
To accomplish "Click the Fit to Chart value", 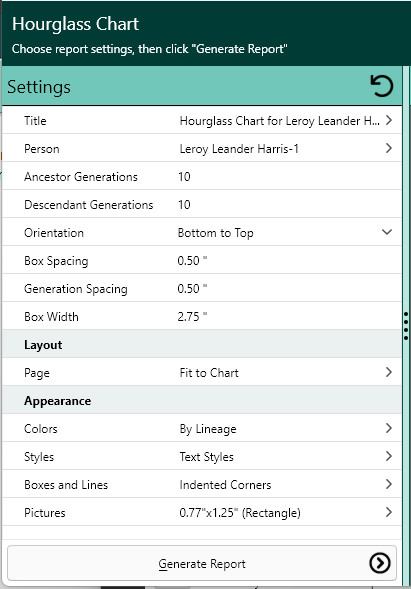I will 209,373.
